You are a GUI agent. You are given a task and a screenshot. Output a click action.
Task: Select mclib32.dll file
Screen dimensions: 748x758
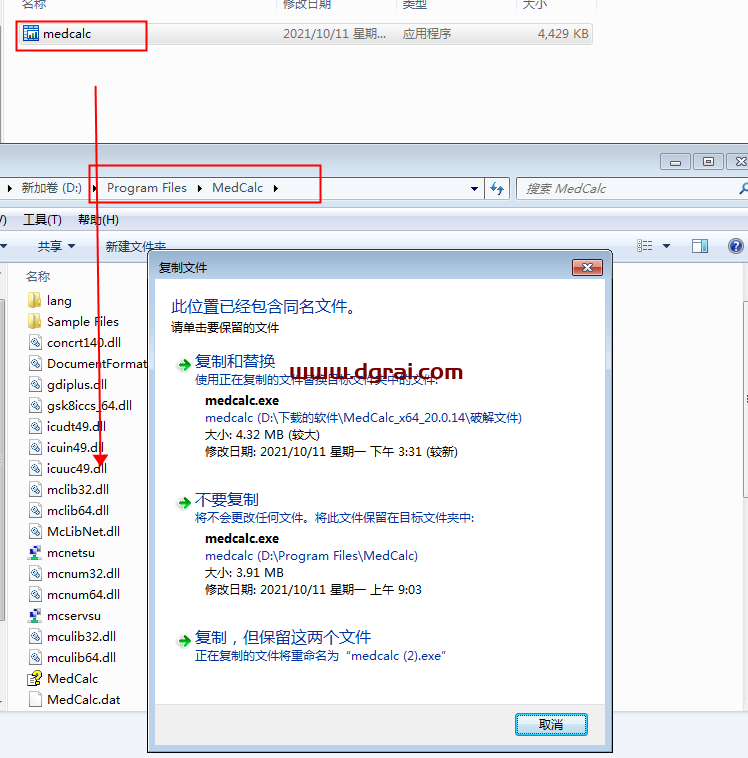(x=69, y=490)
